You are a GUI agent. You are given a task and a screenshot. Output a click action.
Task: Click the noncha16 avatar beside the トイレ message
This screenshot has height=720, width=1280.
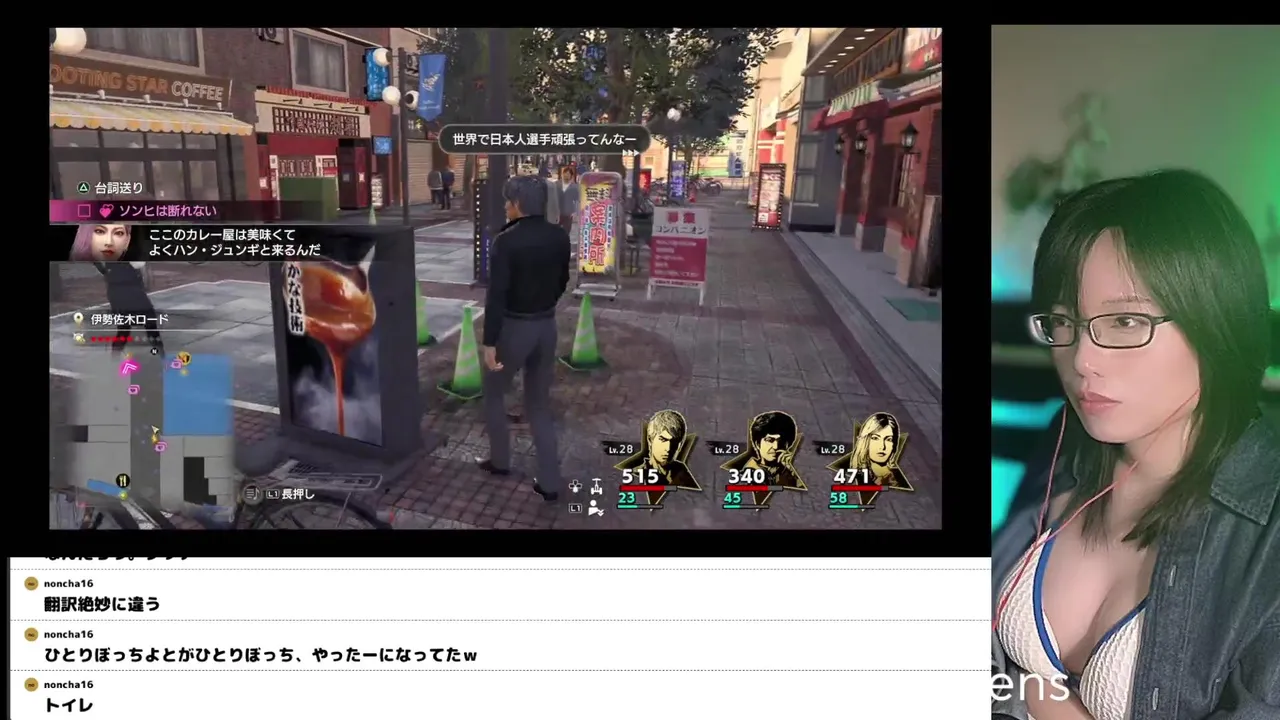[31, 684]
